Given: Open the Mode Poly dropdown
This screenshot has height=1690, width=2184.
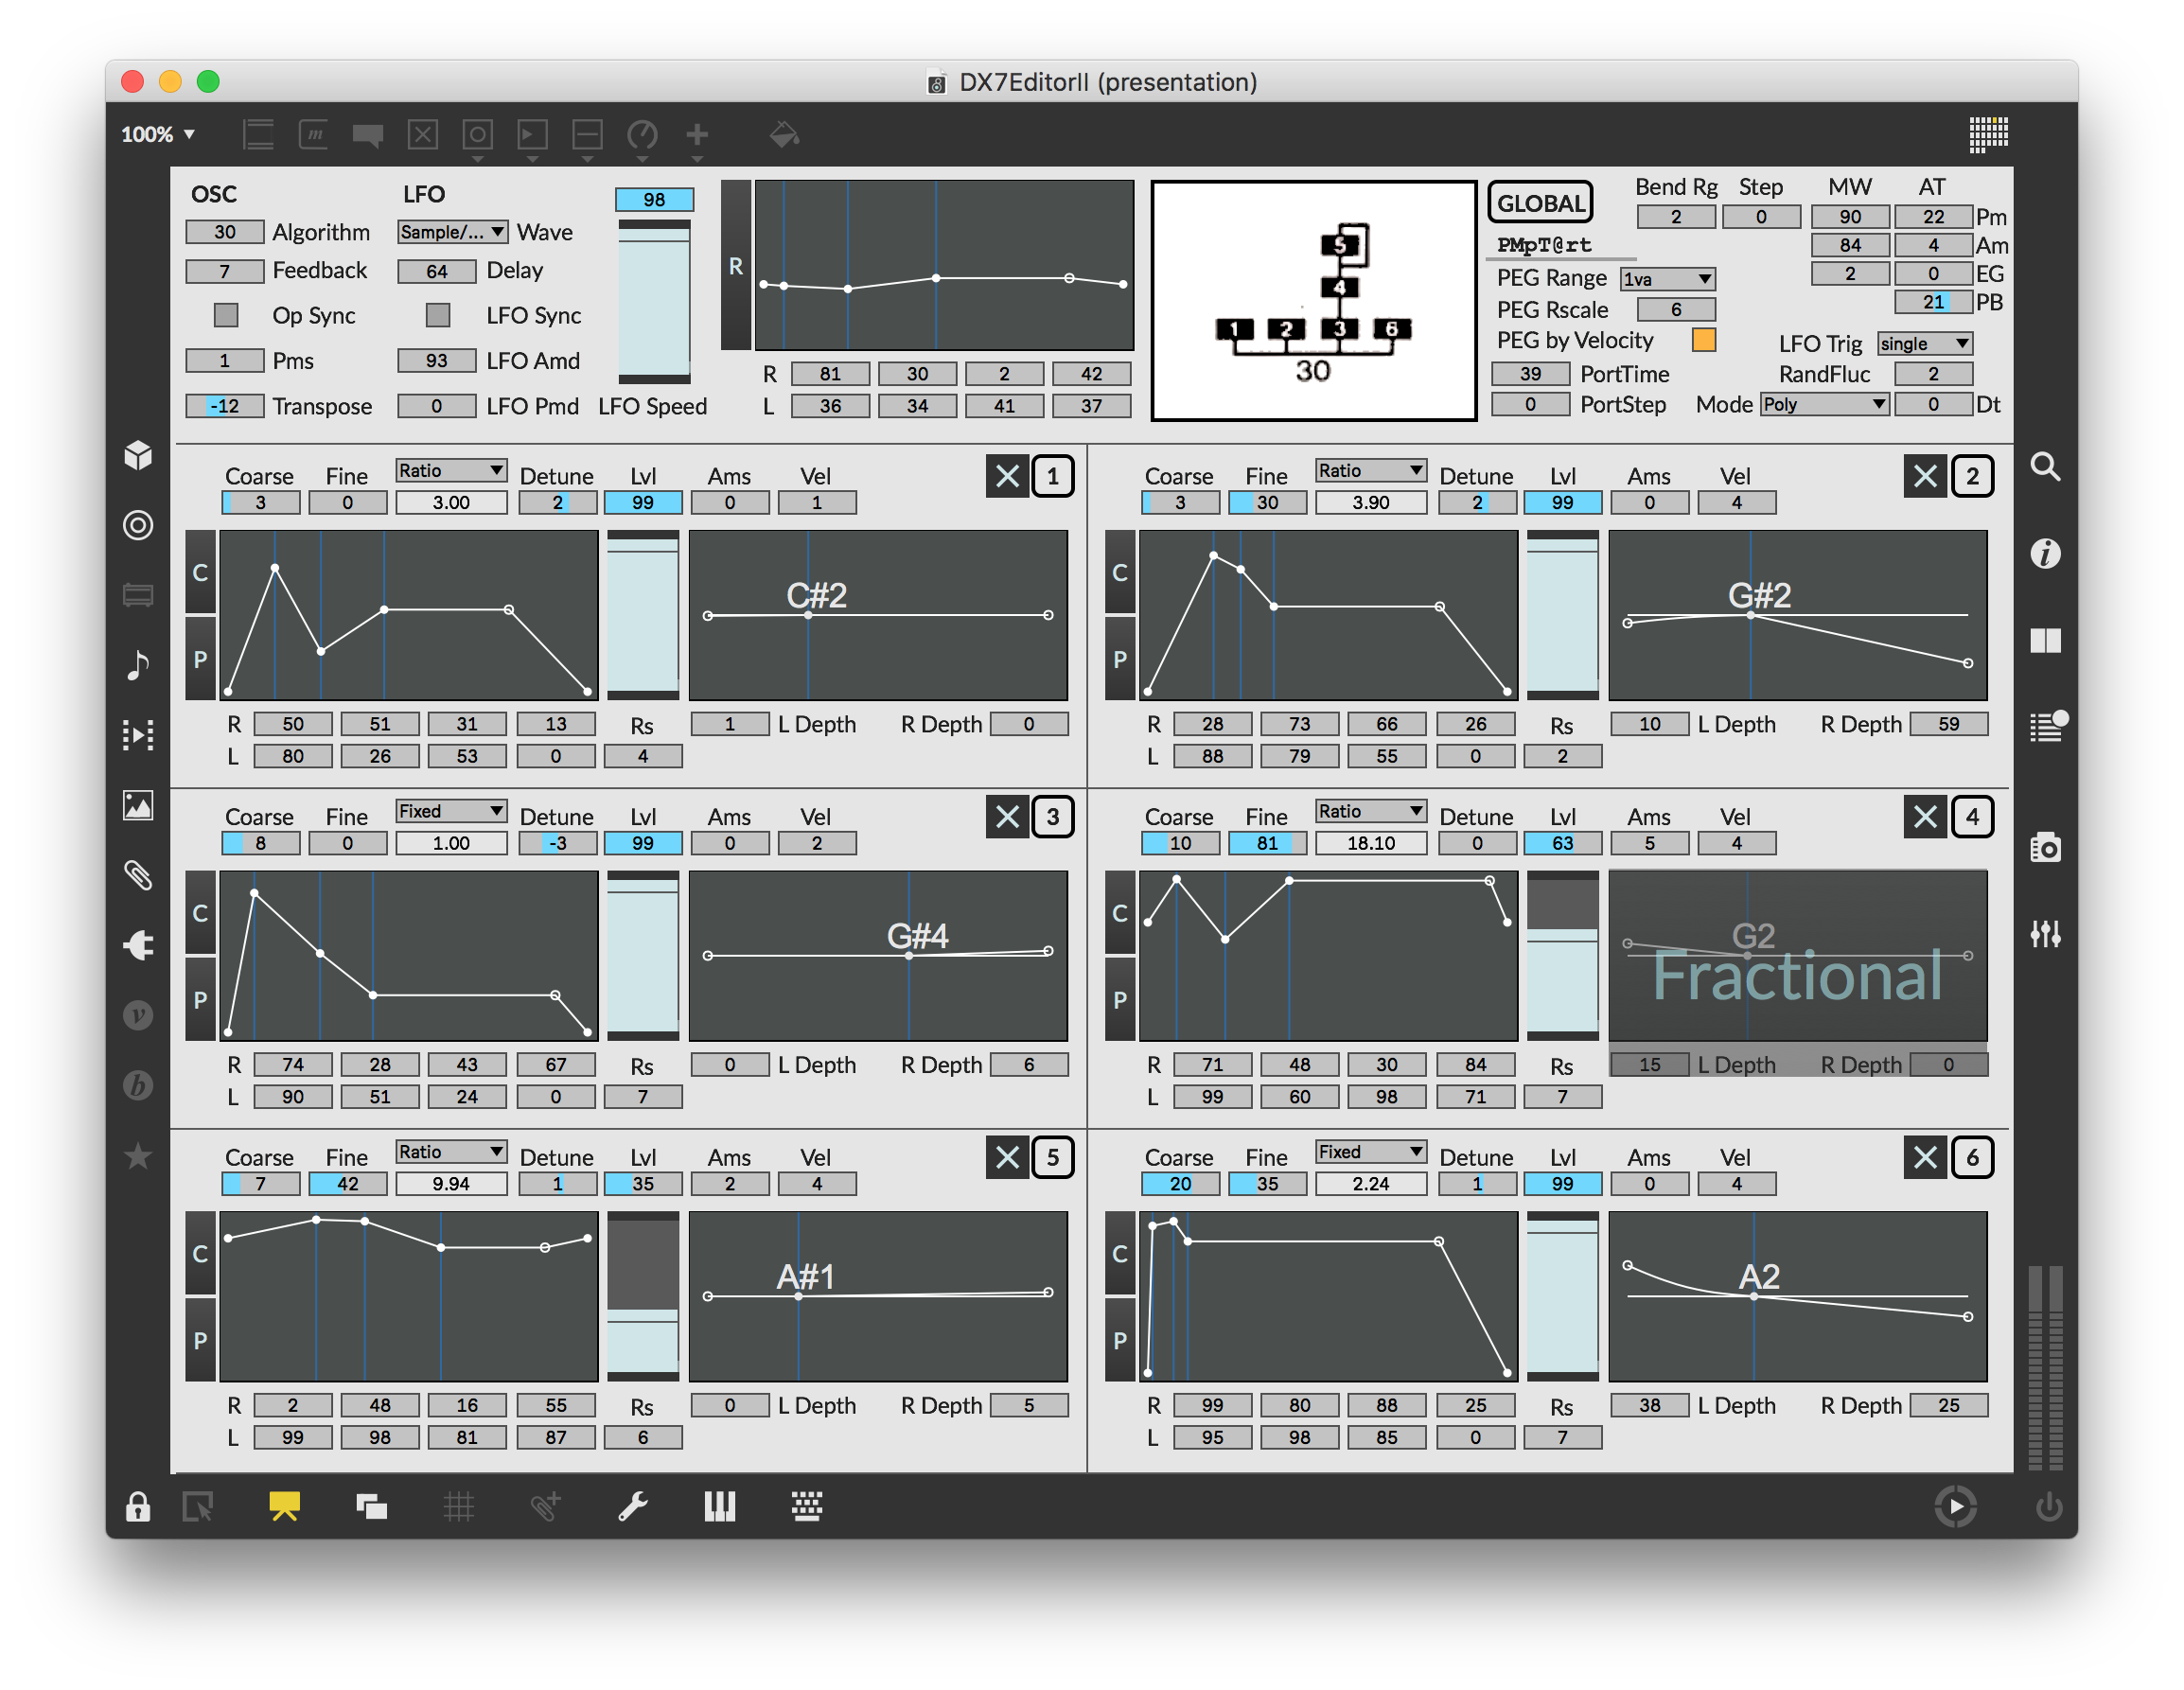Looking at the screenshot, I should (1824, 404).
